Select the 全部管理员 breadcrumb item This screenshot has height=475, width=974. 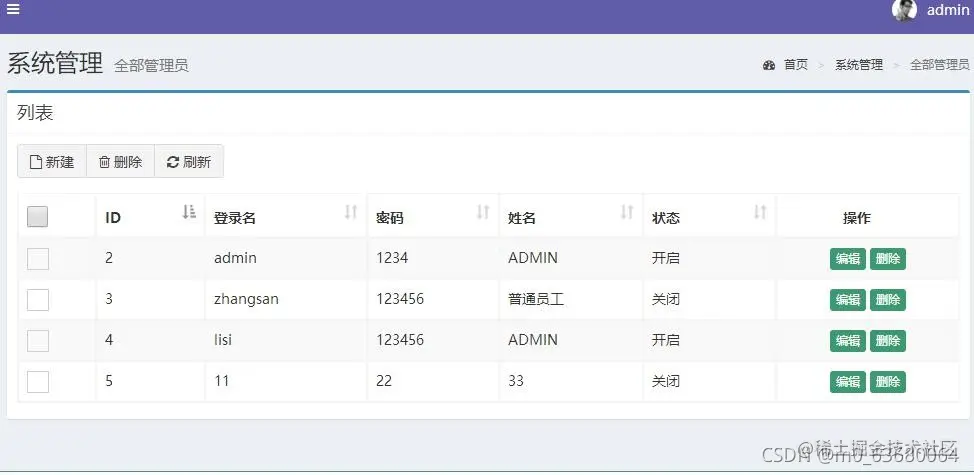point(940,65)
